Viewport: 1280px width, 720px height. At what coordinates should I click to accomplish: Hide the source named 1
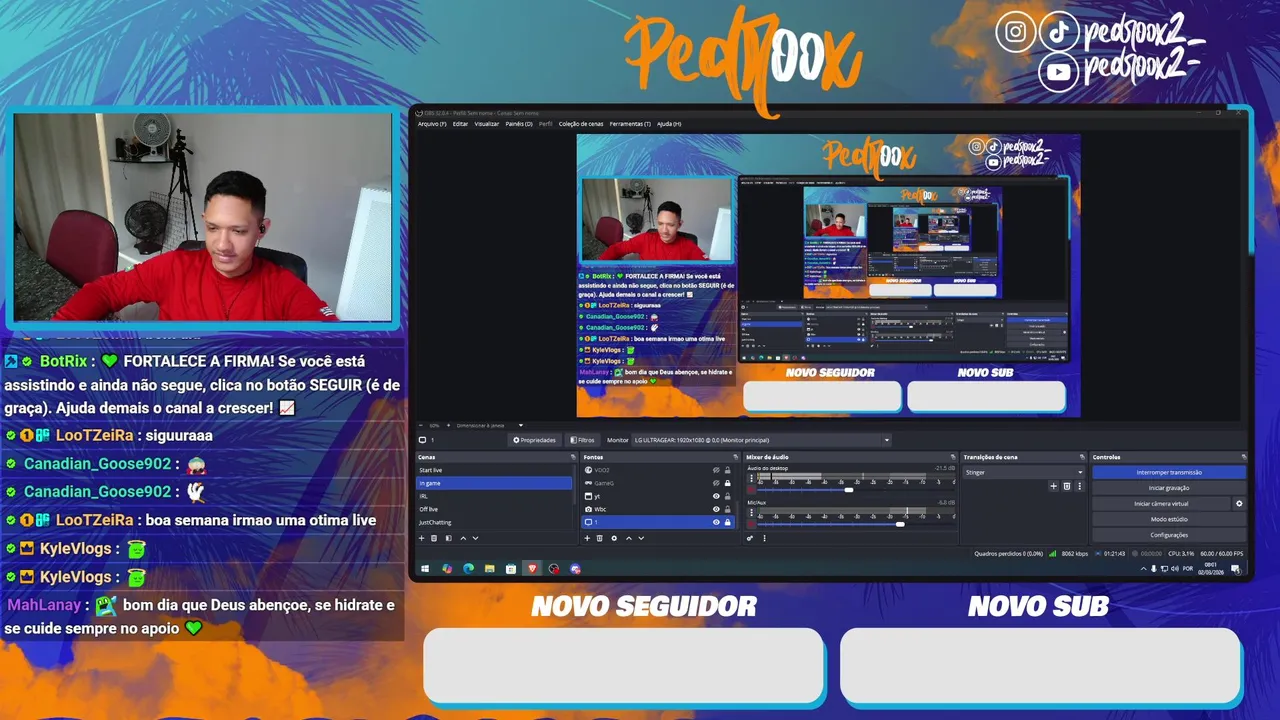[716, 522]
